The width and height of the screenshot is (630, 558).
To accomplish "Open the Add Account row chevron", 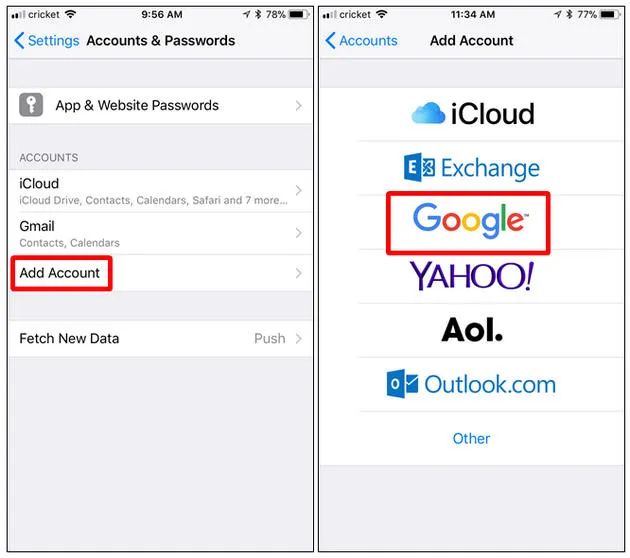I will click(298, 274).
